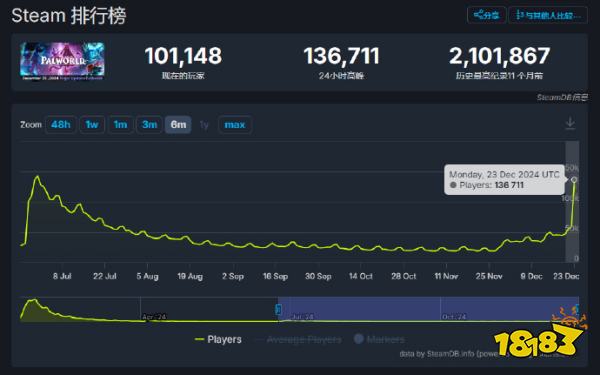Set chart zoom to 48h
Viewport: 600px width, 375px height.
[x=60, y=125]
